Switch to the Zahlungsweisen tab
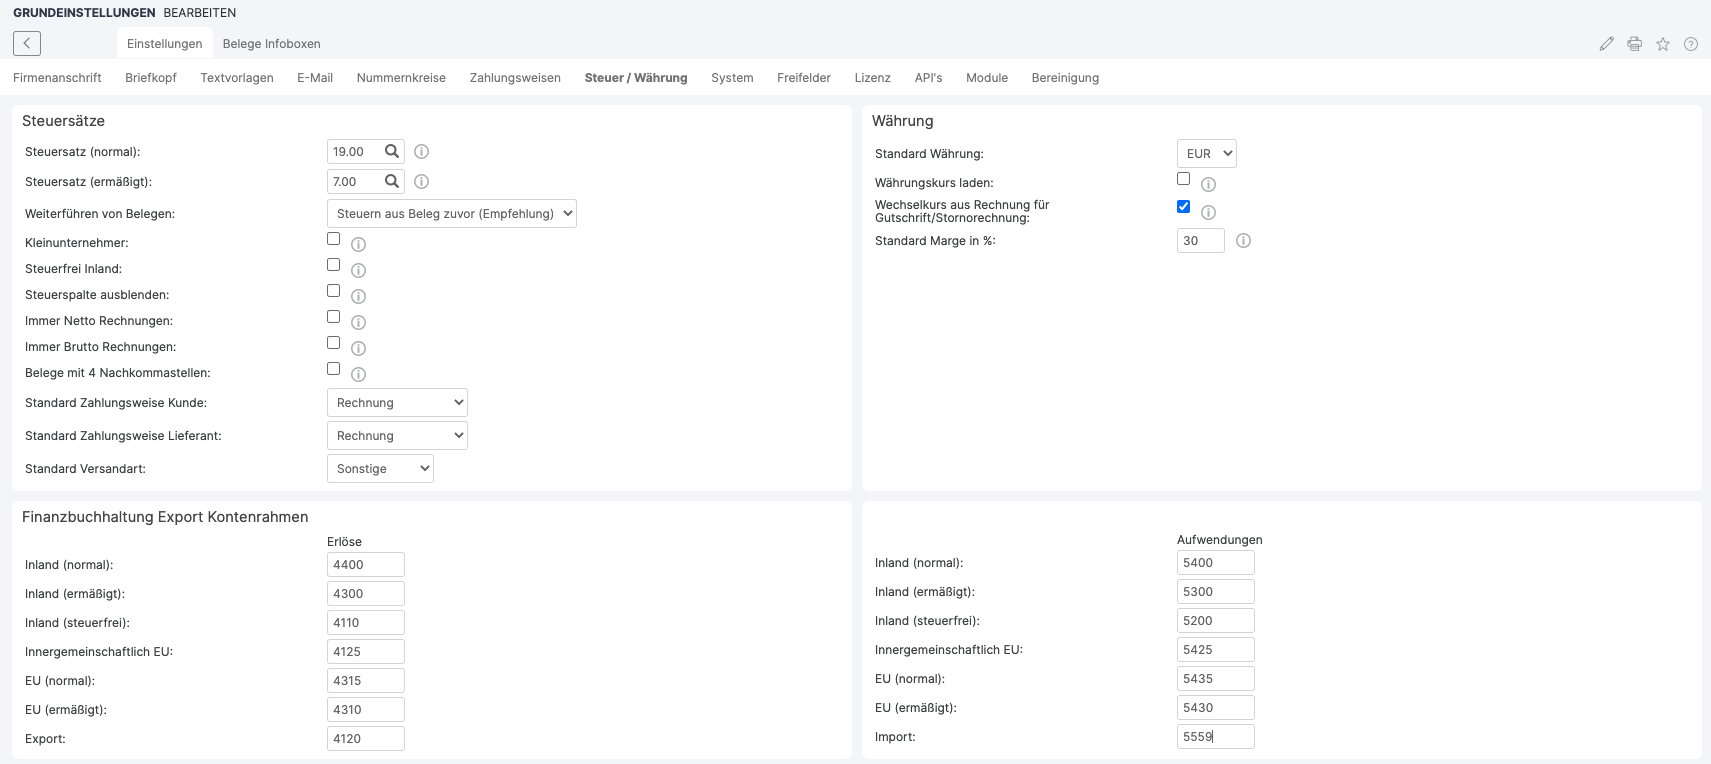1711x764 pixels. click(515, 78)
